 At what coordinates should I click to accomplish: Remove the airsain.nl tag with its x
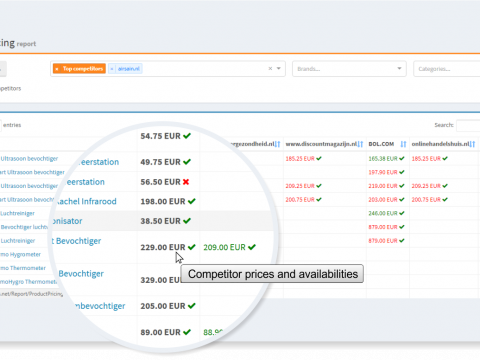pos(112,69)
